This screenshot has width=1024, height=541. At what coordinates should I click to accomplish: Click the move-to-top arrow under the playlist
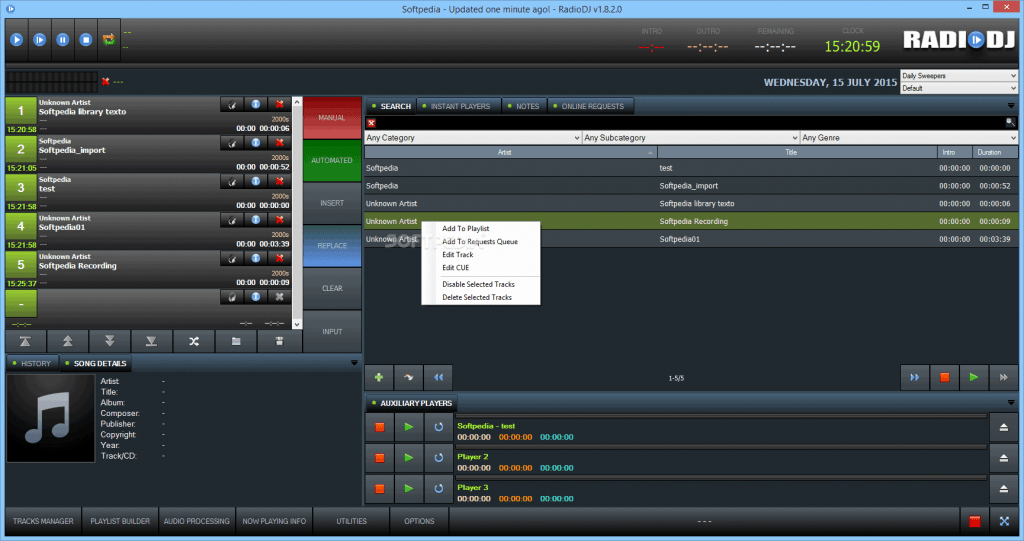pos(23,341)
